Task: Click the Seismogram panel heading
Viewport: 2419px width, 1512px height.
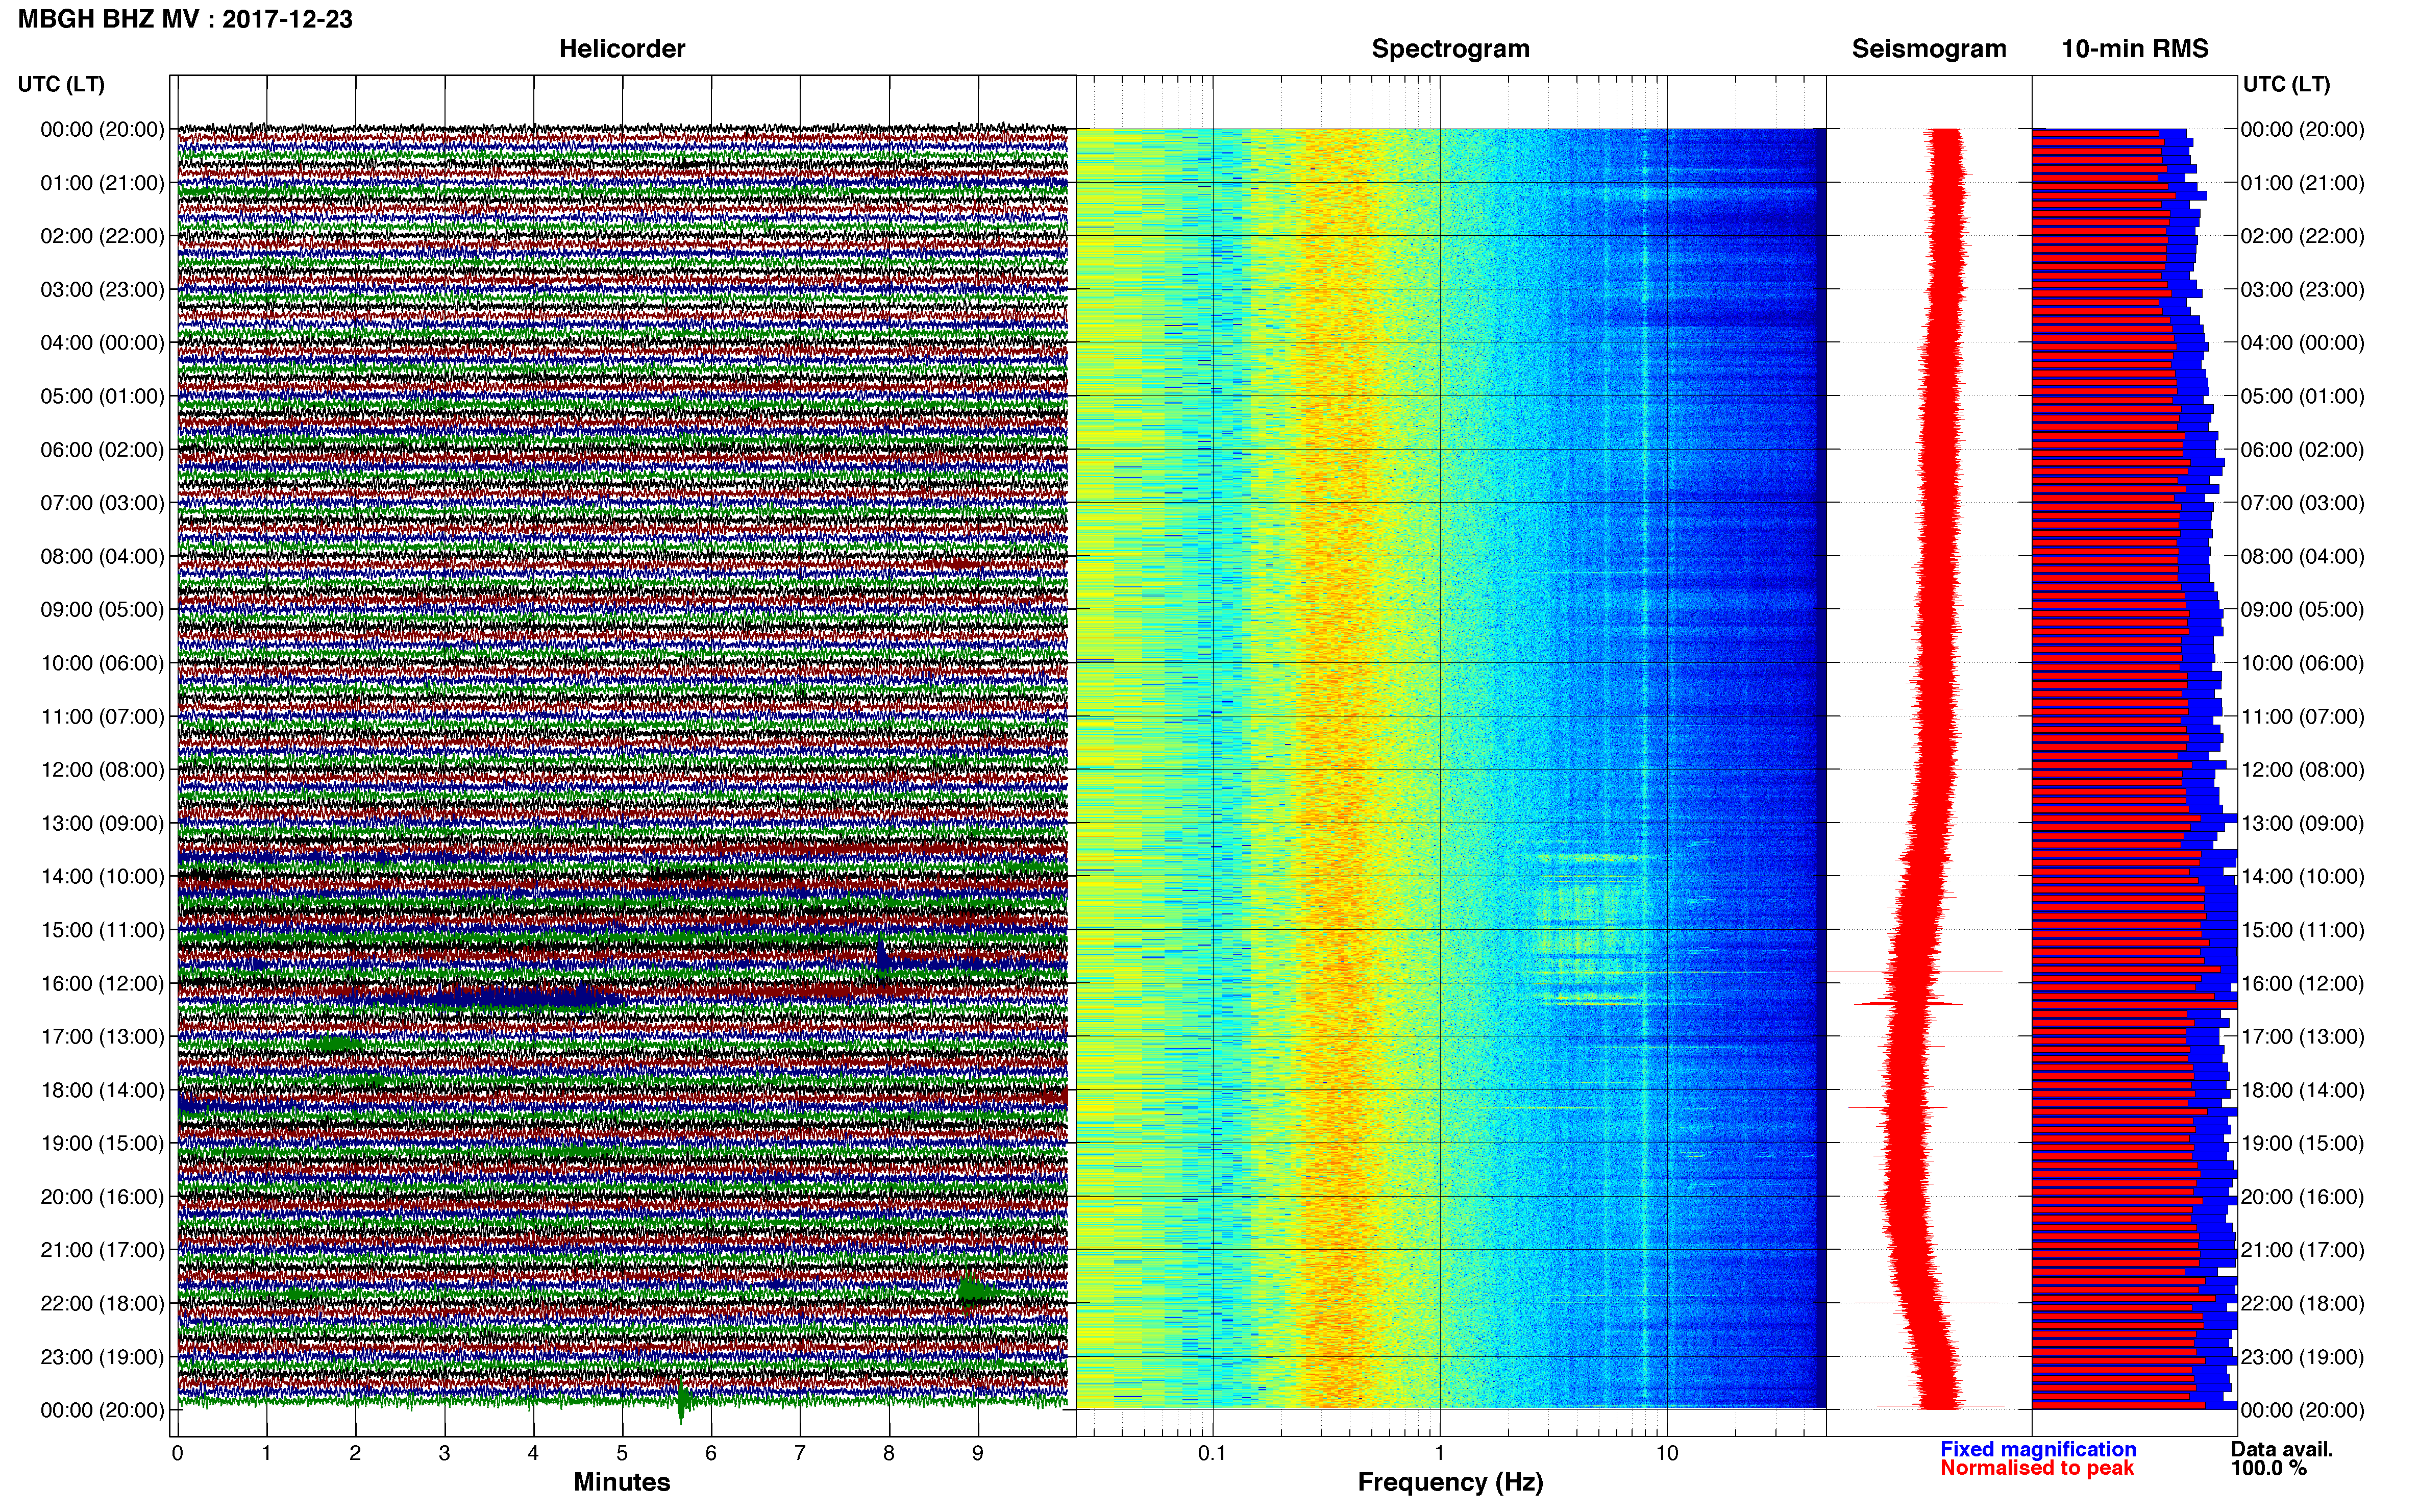Action: [x=1929, y=49]
